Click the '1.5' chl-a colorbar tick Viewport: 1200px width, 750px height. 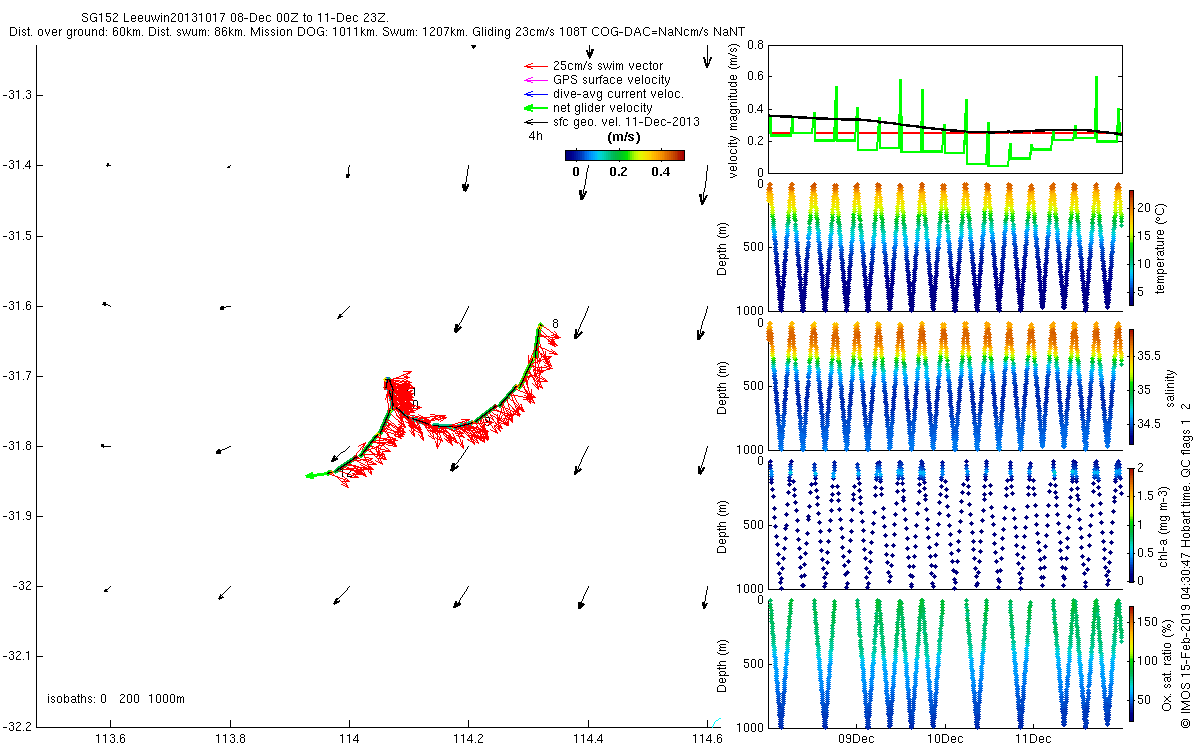(1147, 495)
